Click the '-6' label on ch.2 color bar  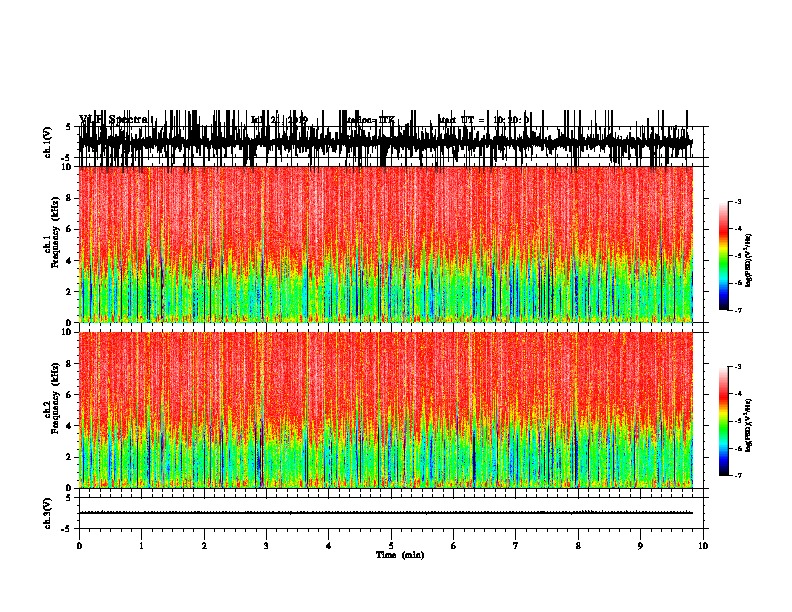coord(737,448)
